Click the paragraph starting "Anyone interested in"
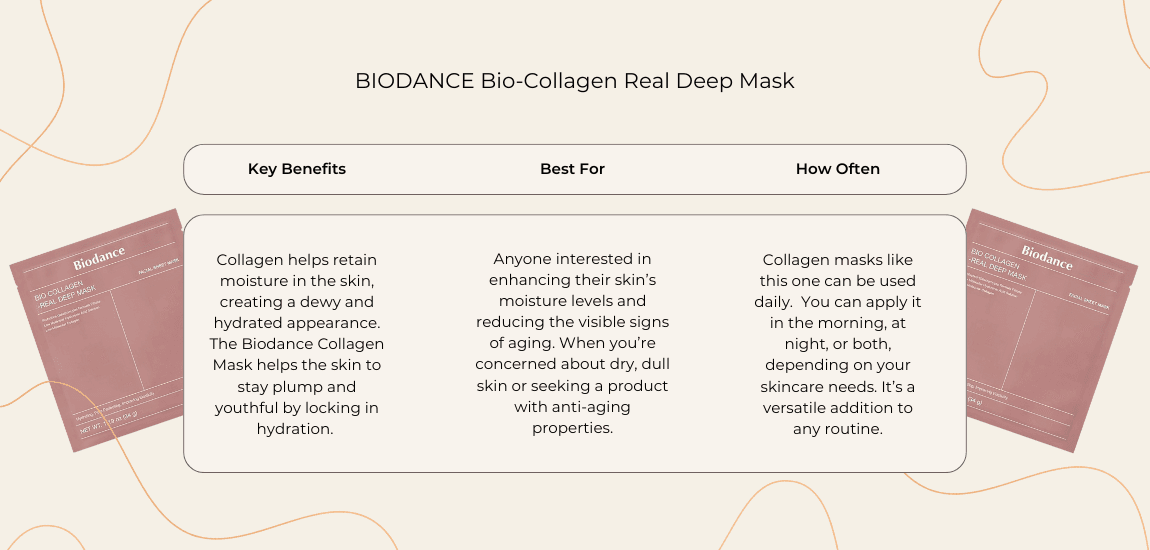The width and height of the screenshot is (1150, 550). (572, 343)
